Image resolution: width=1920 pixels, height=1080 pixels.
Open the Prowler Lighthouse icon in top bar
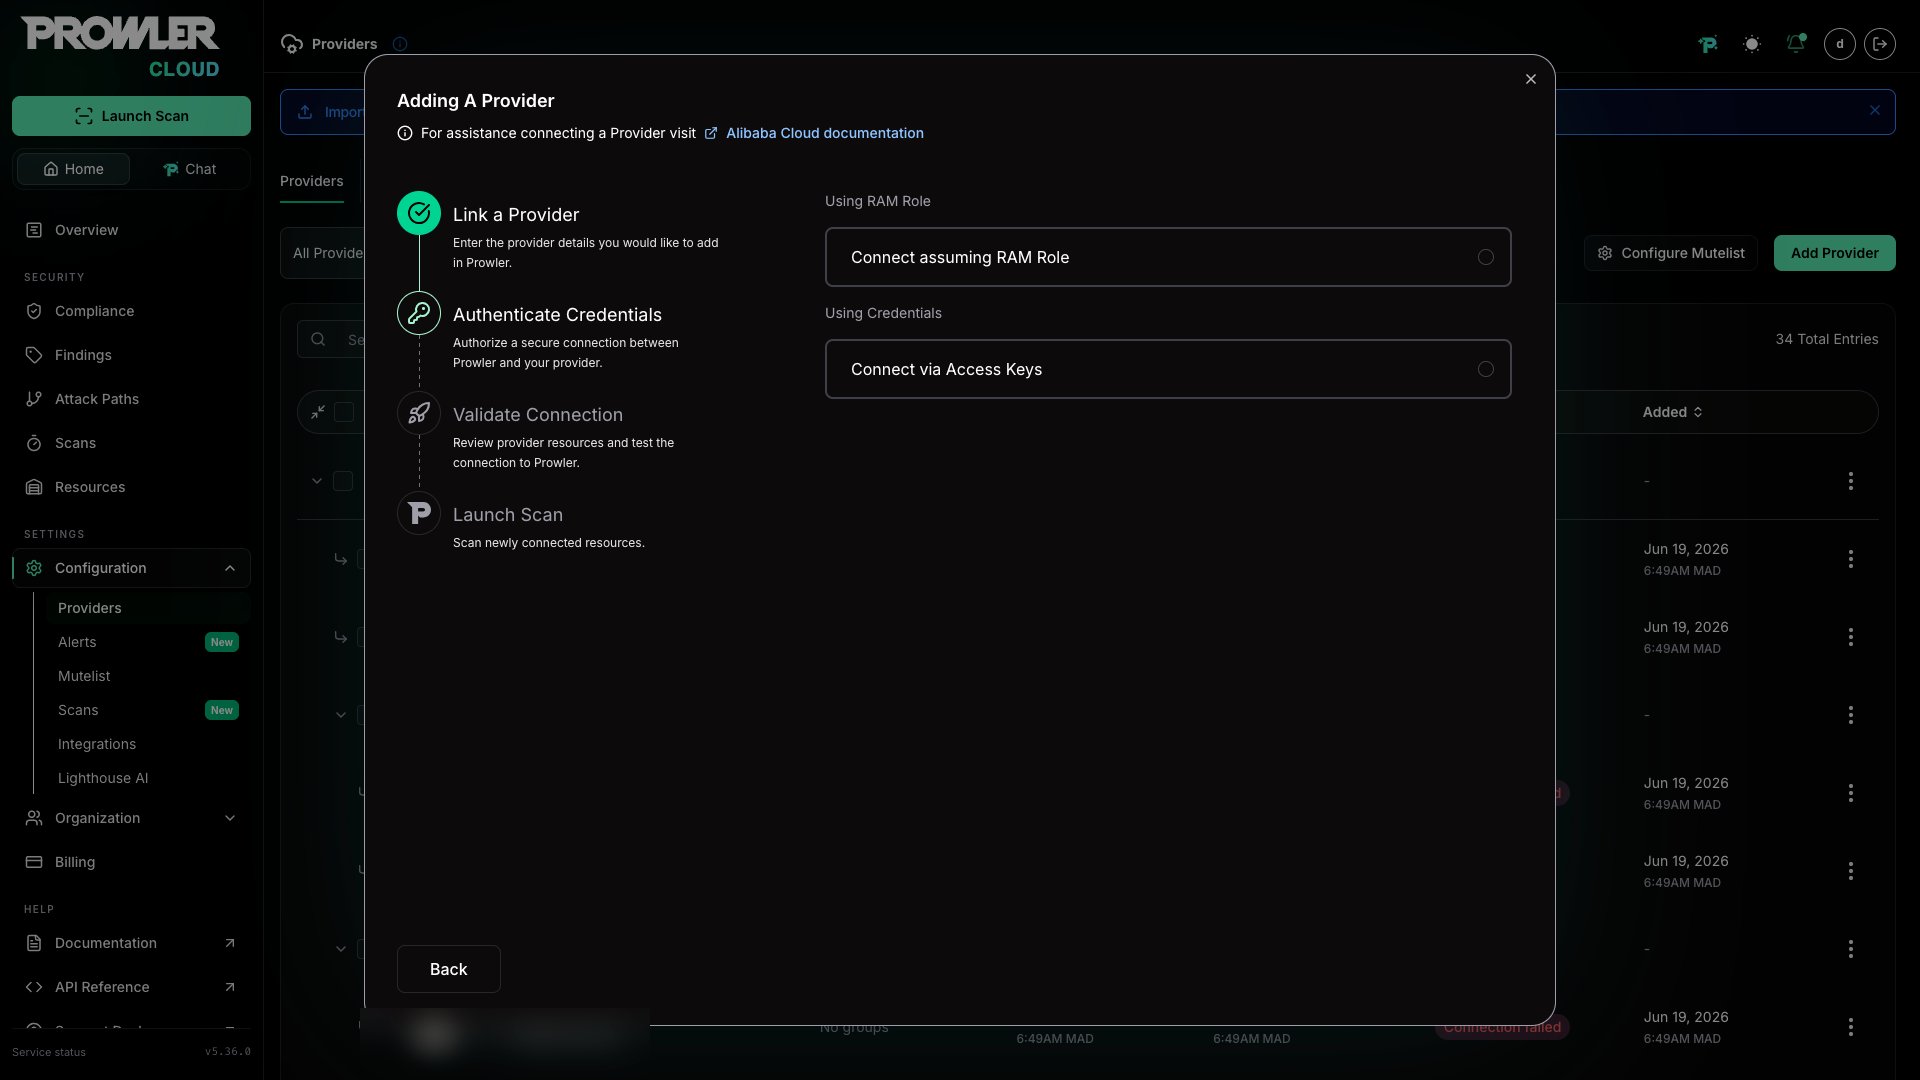(1708, 44)
